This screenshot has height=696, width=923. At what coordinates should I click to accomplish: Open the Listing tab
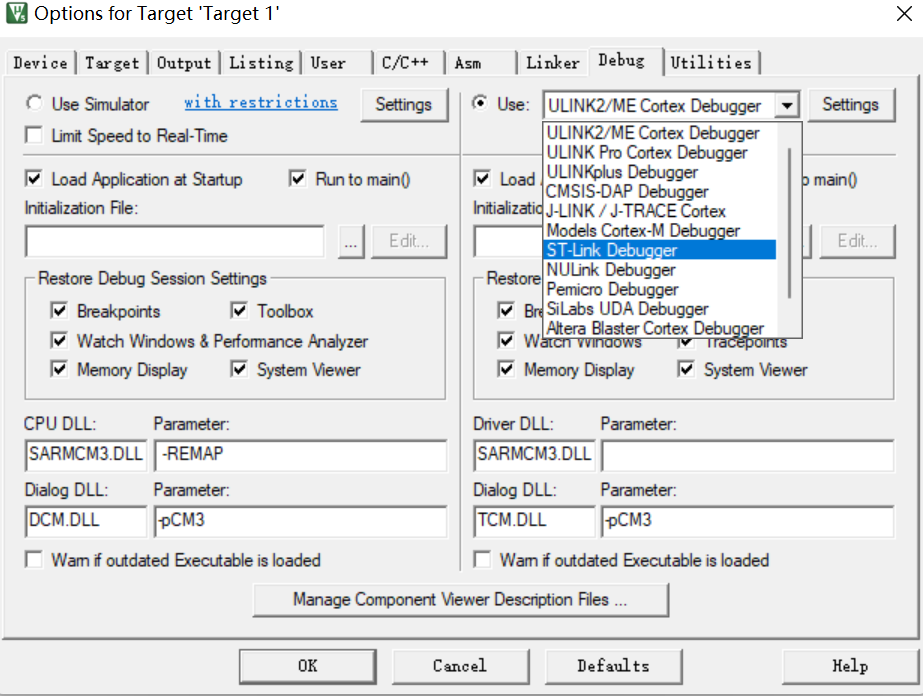click(x=261, y=62)
